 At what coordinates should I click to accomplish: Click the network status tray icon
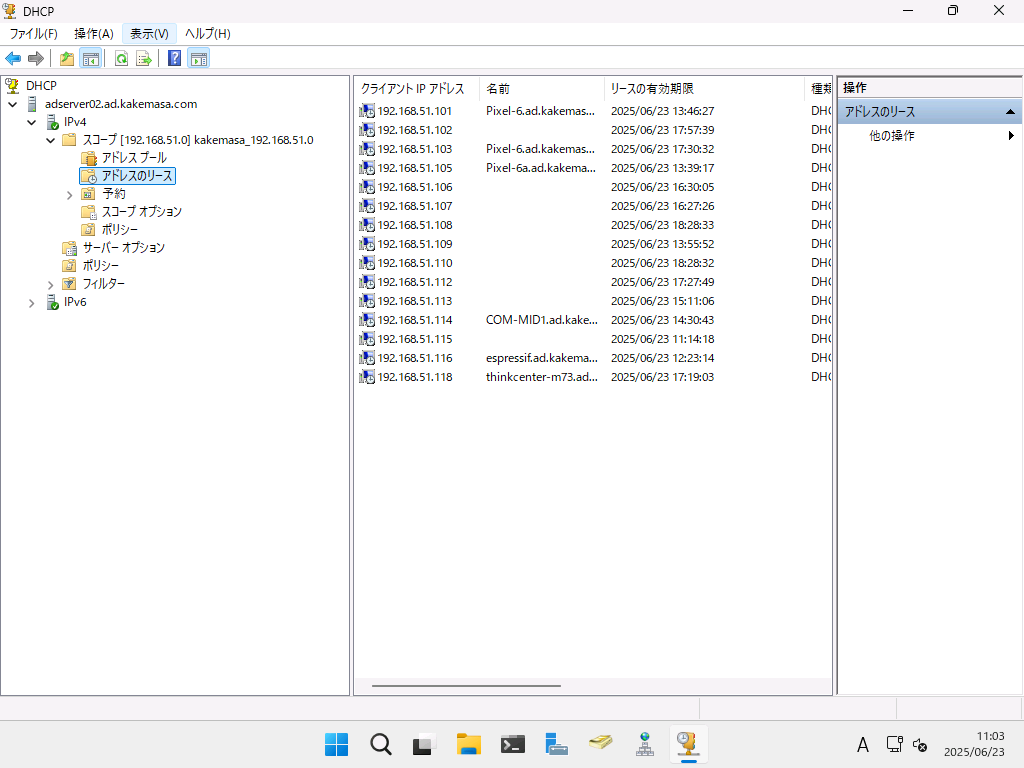point(895,744)
